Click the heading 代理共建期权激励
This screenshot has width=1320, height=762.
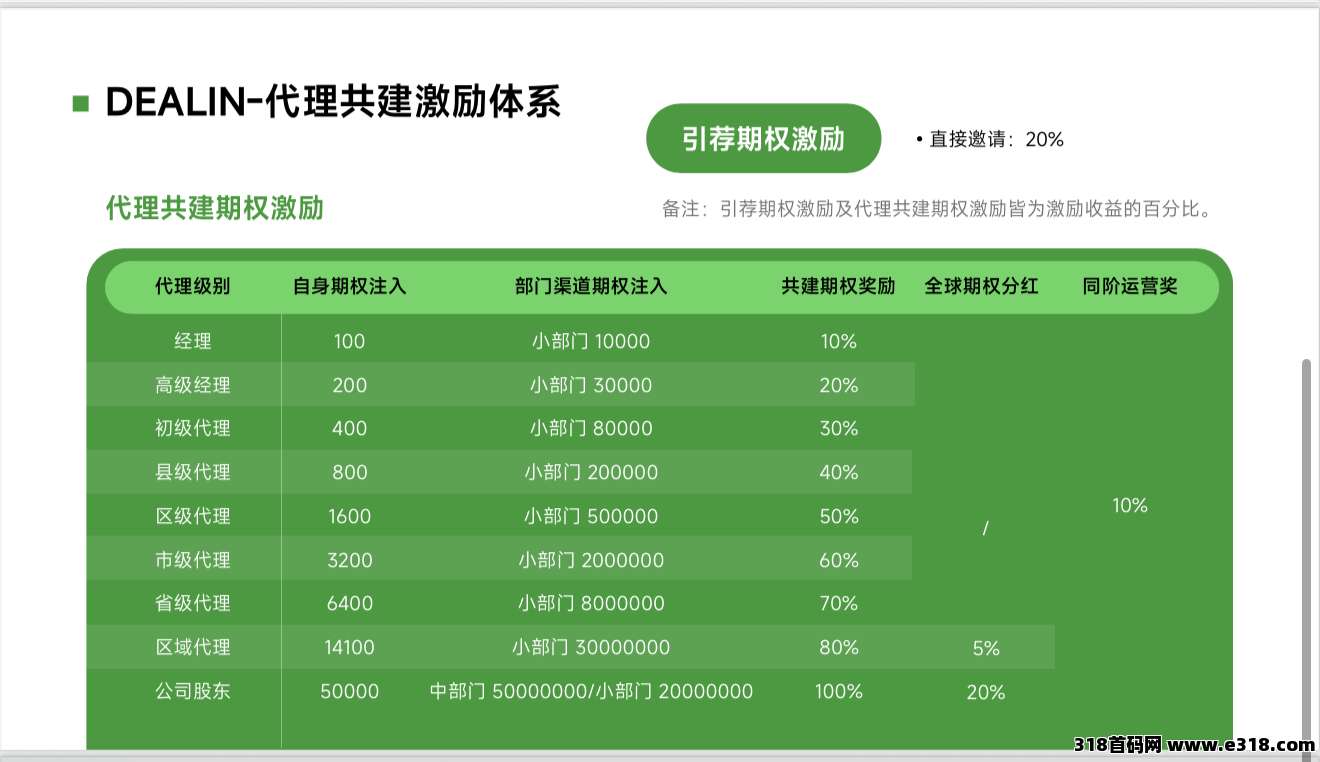pos(214,208)
